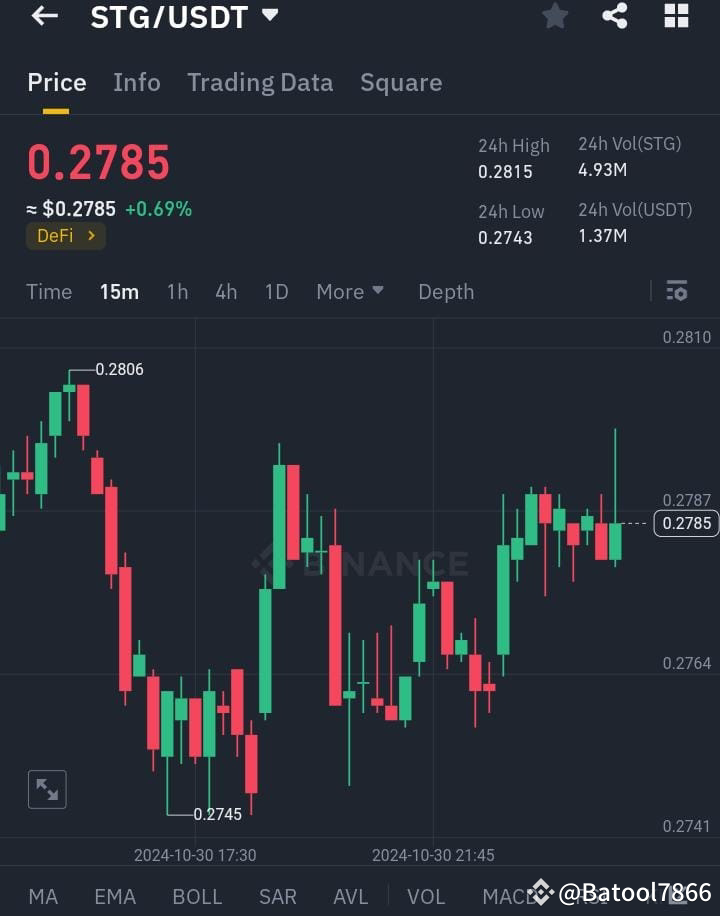
Task: Click the fullscreen expand icon on the chart
Action: coord(47,789)
